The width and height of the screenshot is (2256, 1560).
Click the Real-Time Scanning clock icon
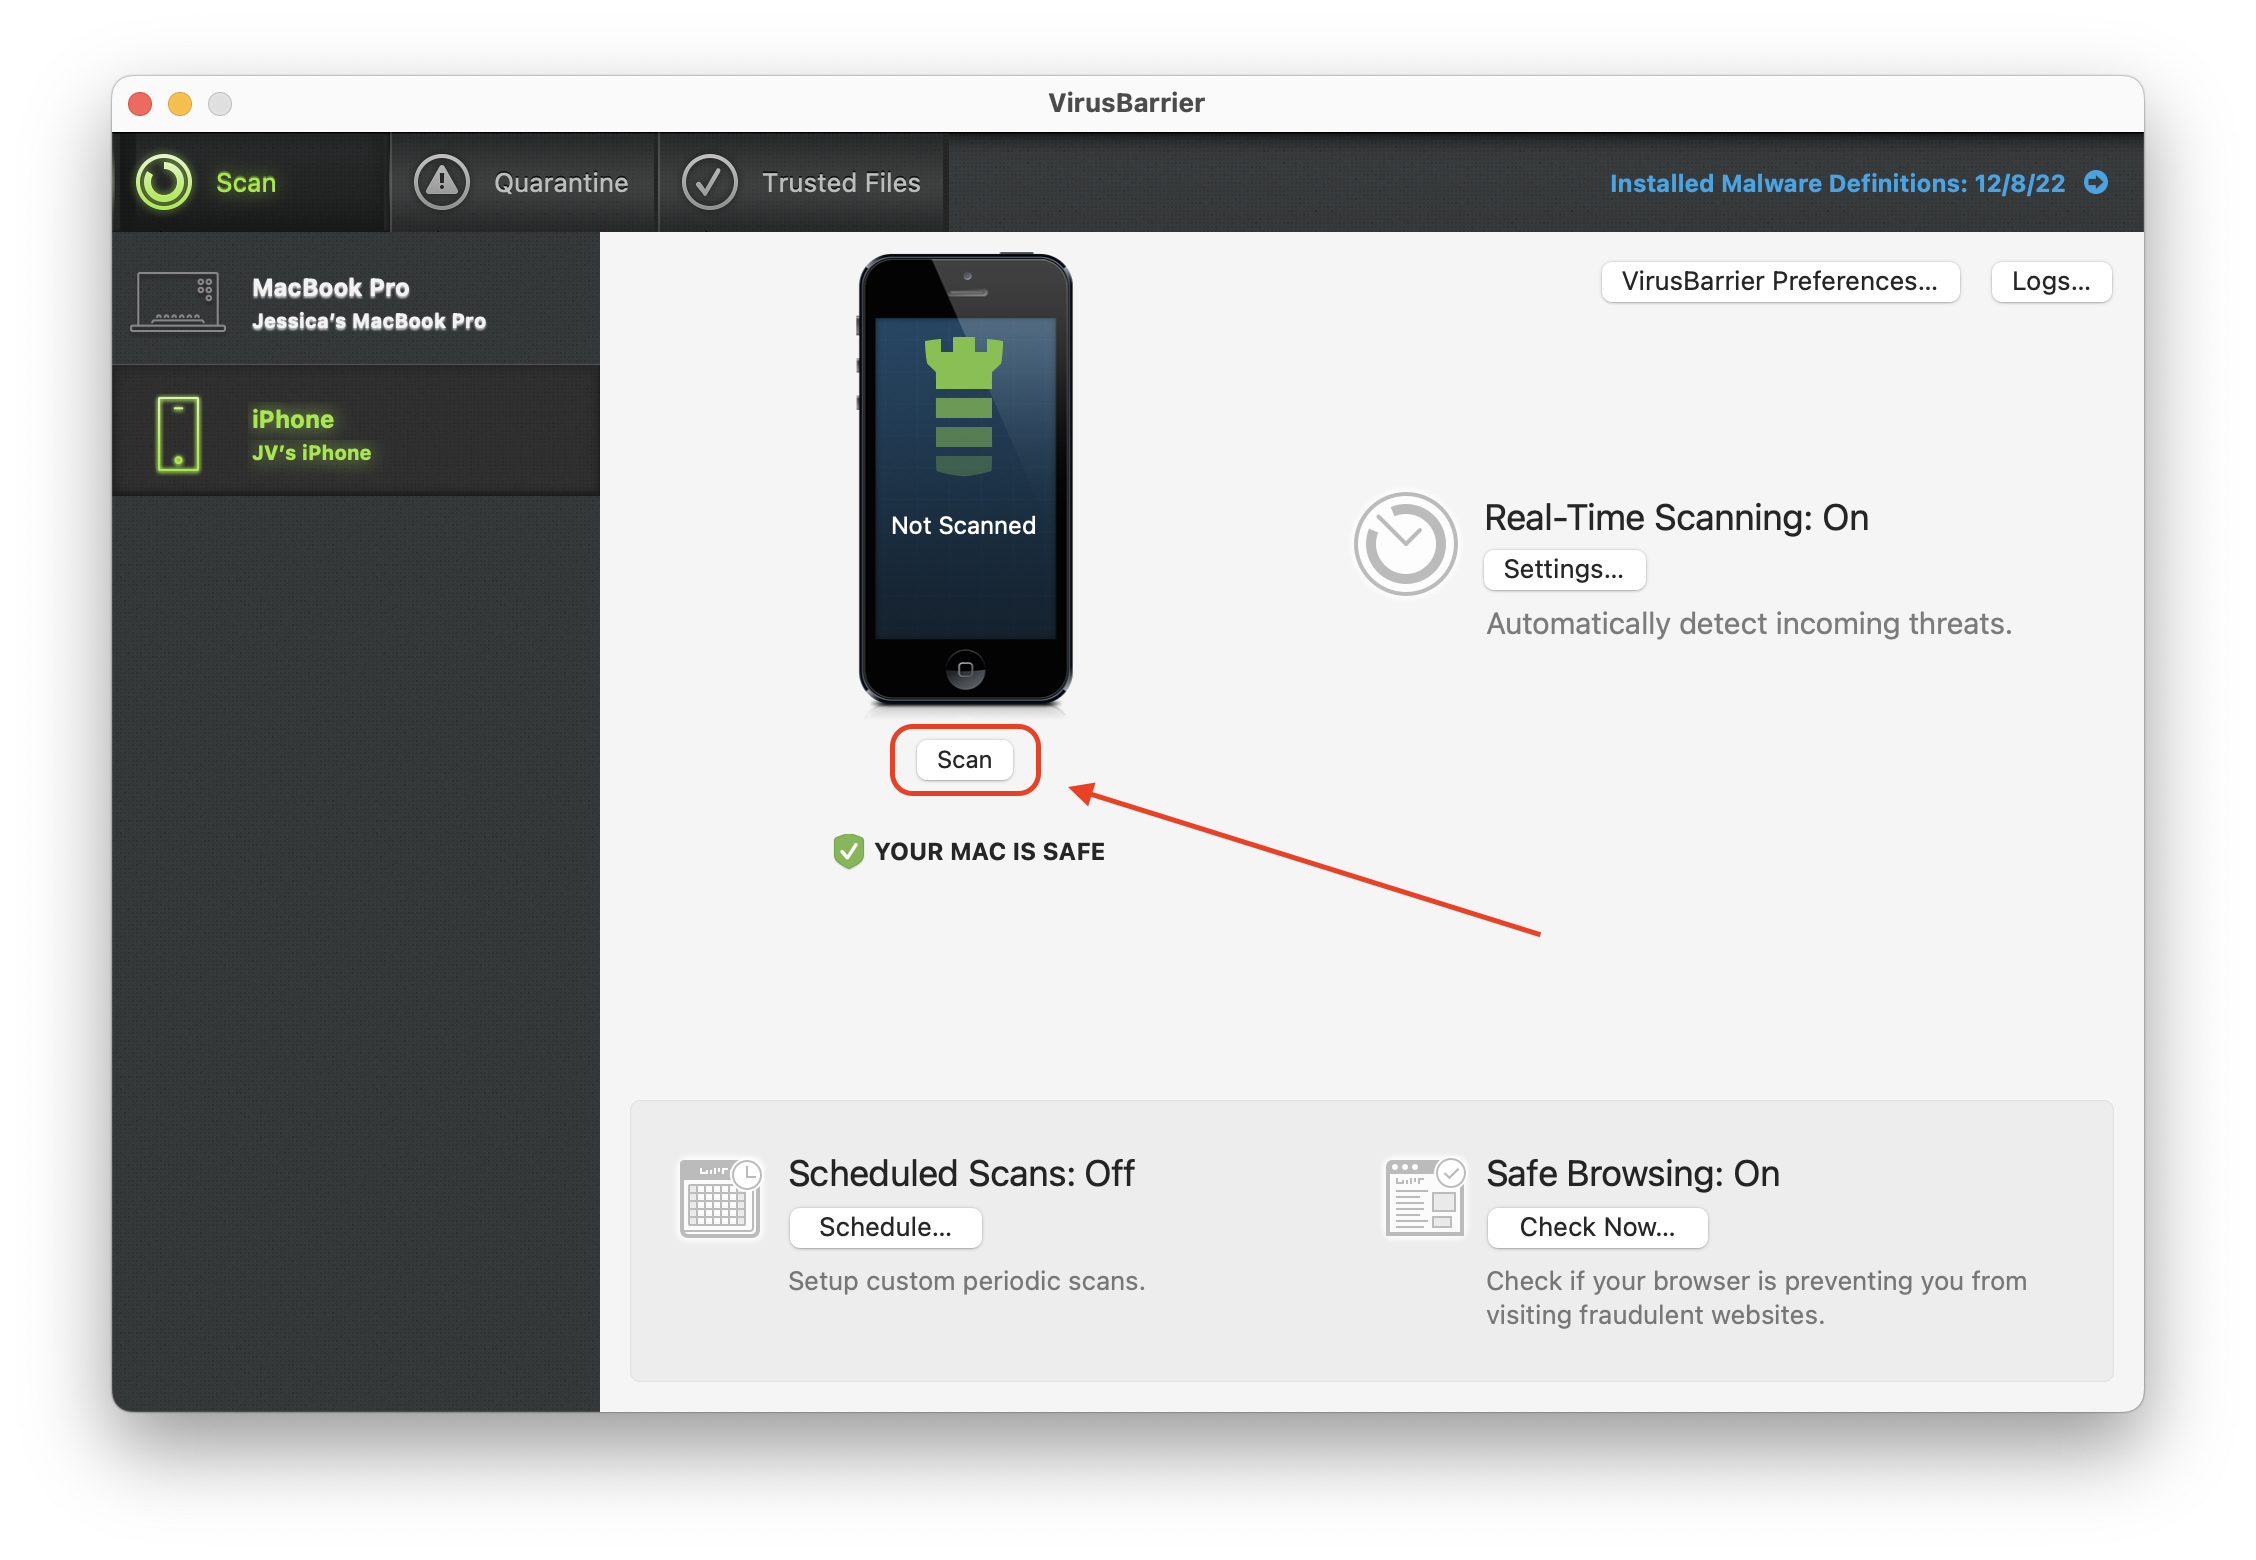point(1405,544)
